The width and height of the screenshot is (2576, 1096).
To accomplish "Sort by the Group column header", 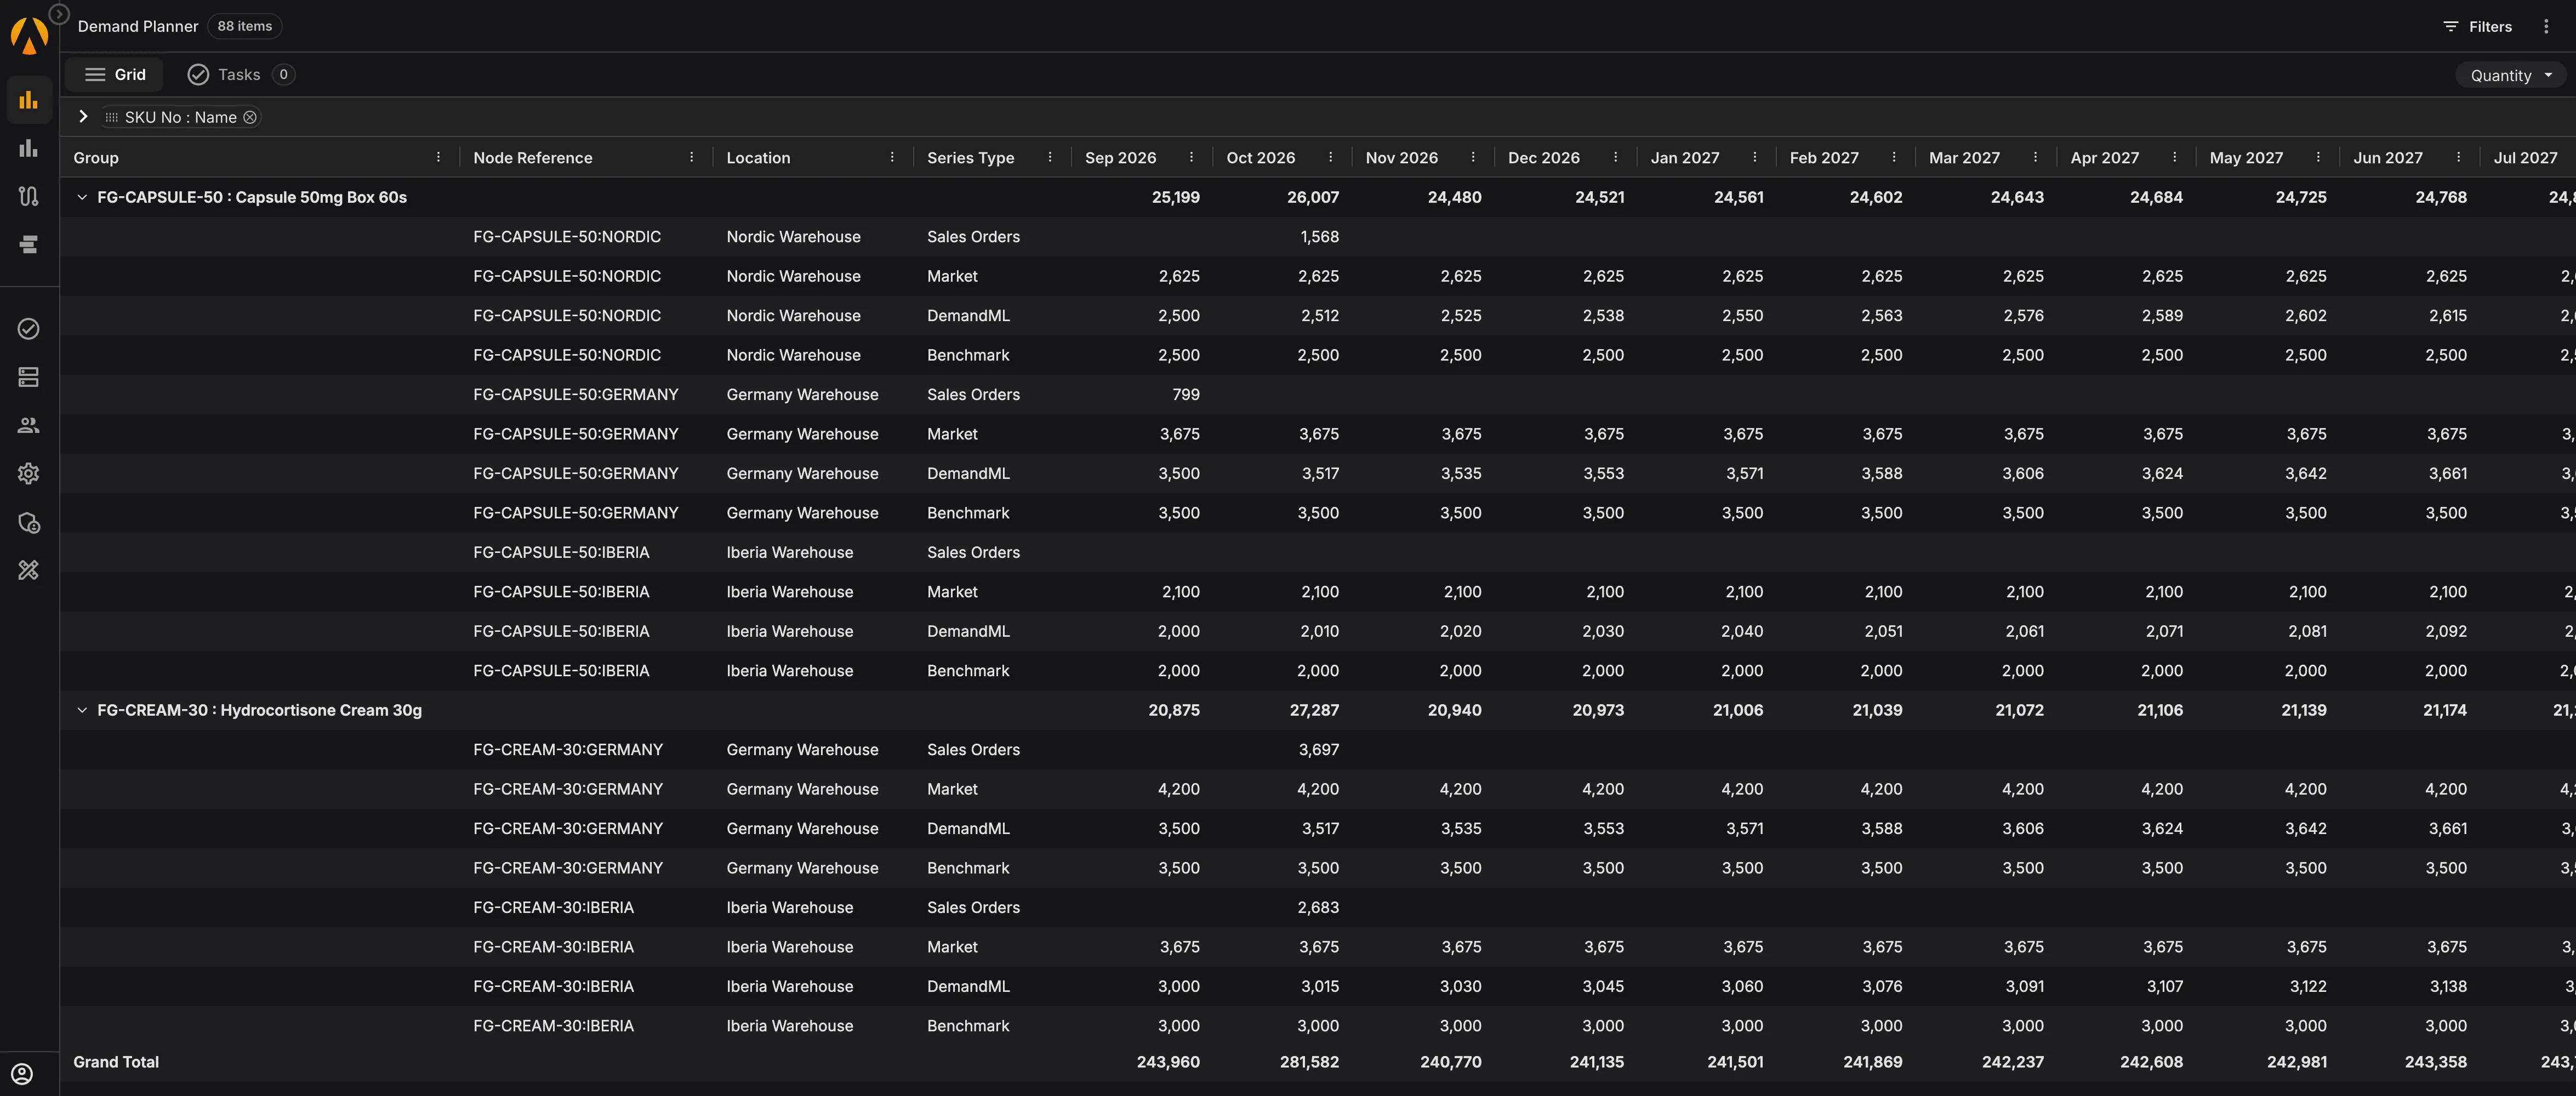I will coord(96,158).
